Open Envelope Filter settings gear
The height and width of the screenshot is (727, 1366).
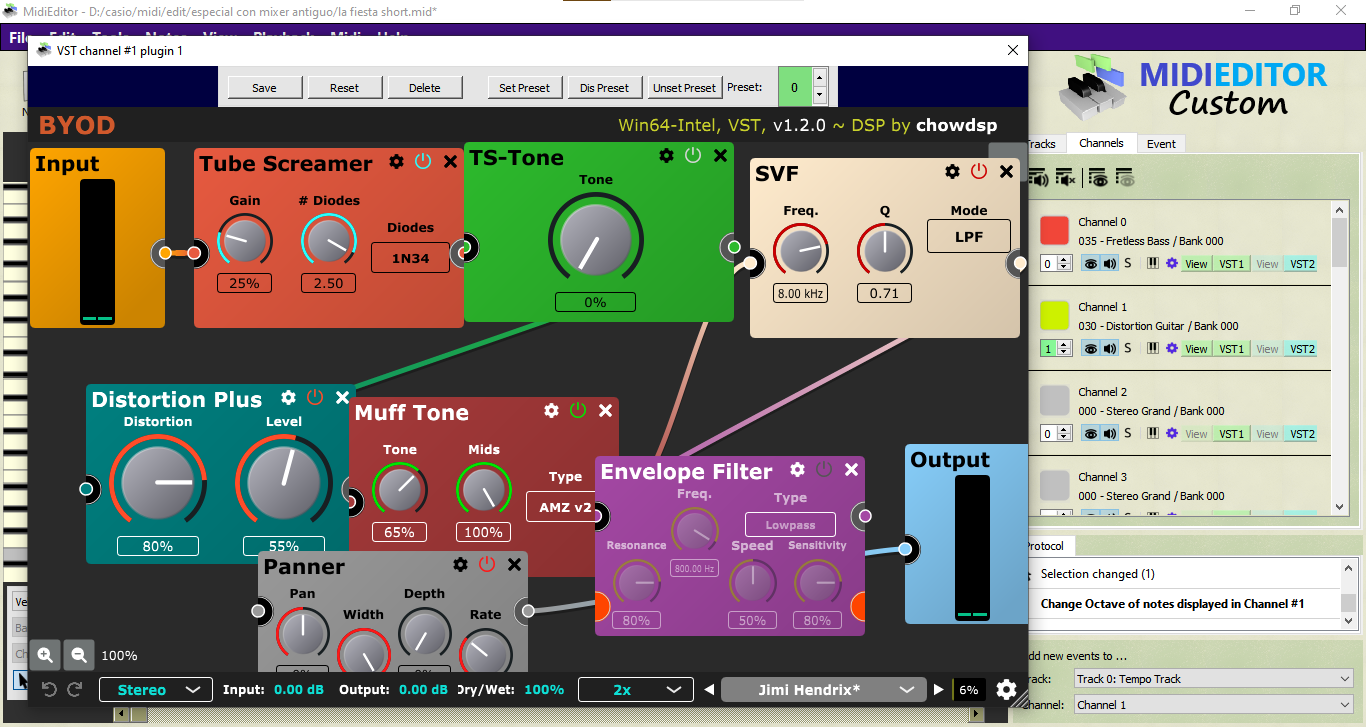pyautogui.click(x=797, y=469)
